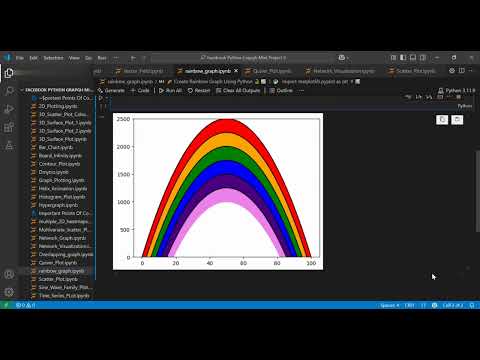Open Time_Series_Plot.ipynb in Explorer
The width and height of the screenshot is (480, 360).
[64, 296]
